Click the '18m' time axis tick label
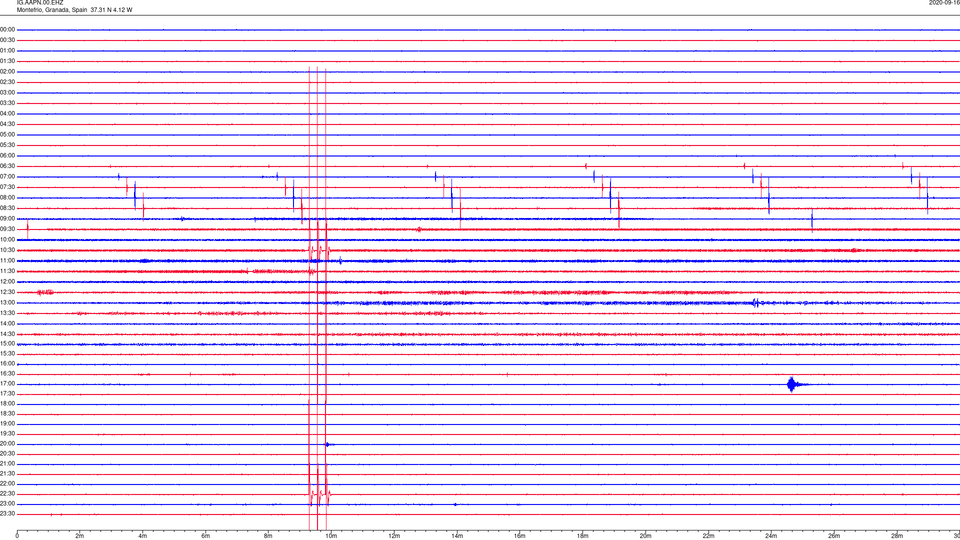This screenshot has width=960, height=540. [x=583, y=536]
